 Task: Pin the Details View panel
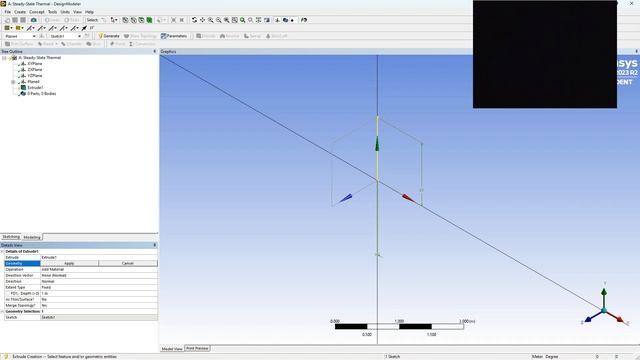(154, 245)
